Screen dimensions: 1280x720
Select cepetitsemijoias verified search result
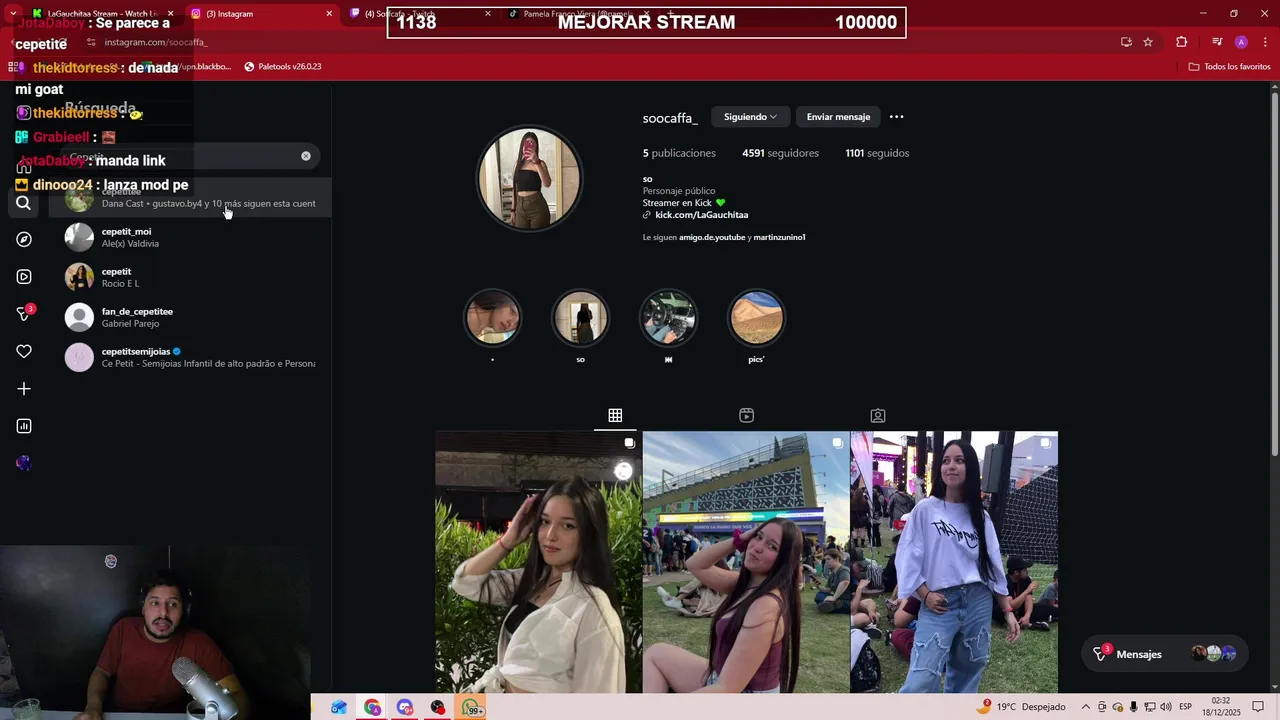click(190, 357)
